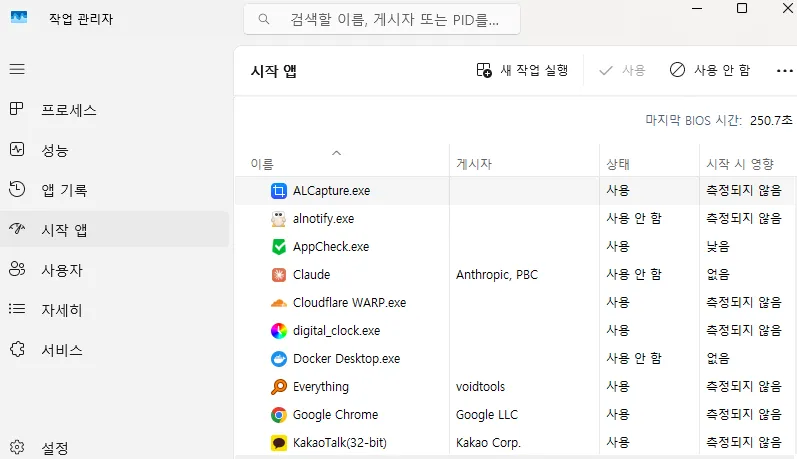Switch to the 서비스 tab
Image resolution: width=797 pixels, height=459 pixels.
point(114,349)
